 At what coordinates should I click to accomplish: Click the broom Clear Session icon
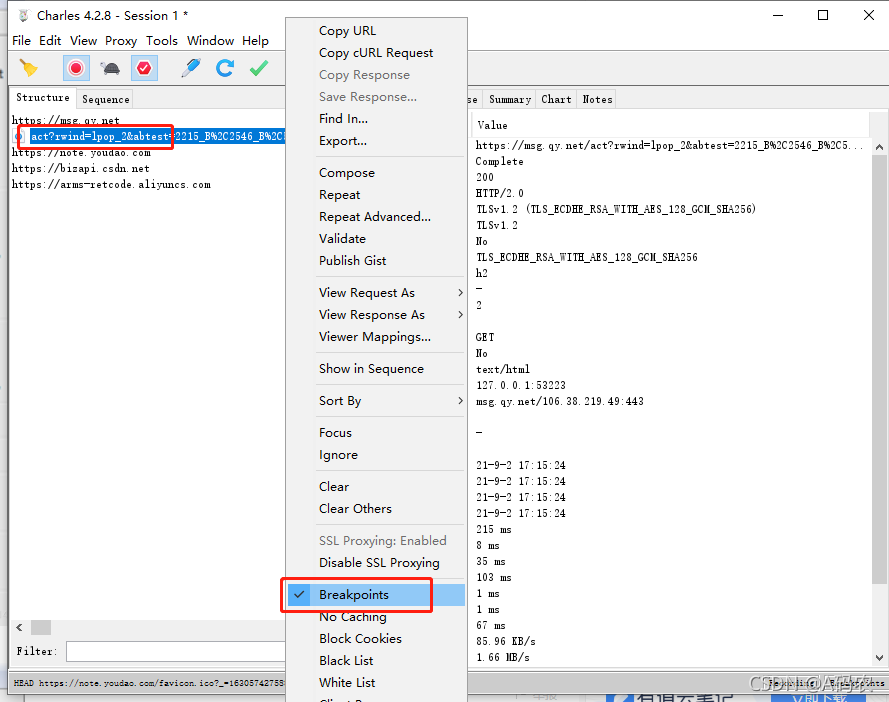(x=28, y=69)
